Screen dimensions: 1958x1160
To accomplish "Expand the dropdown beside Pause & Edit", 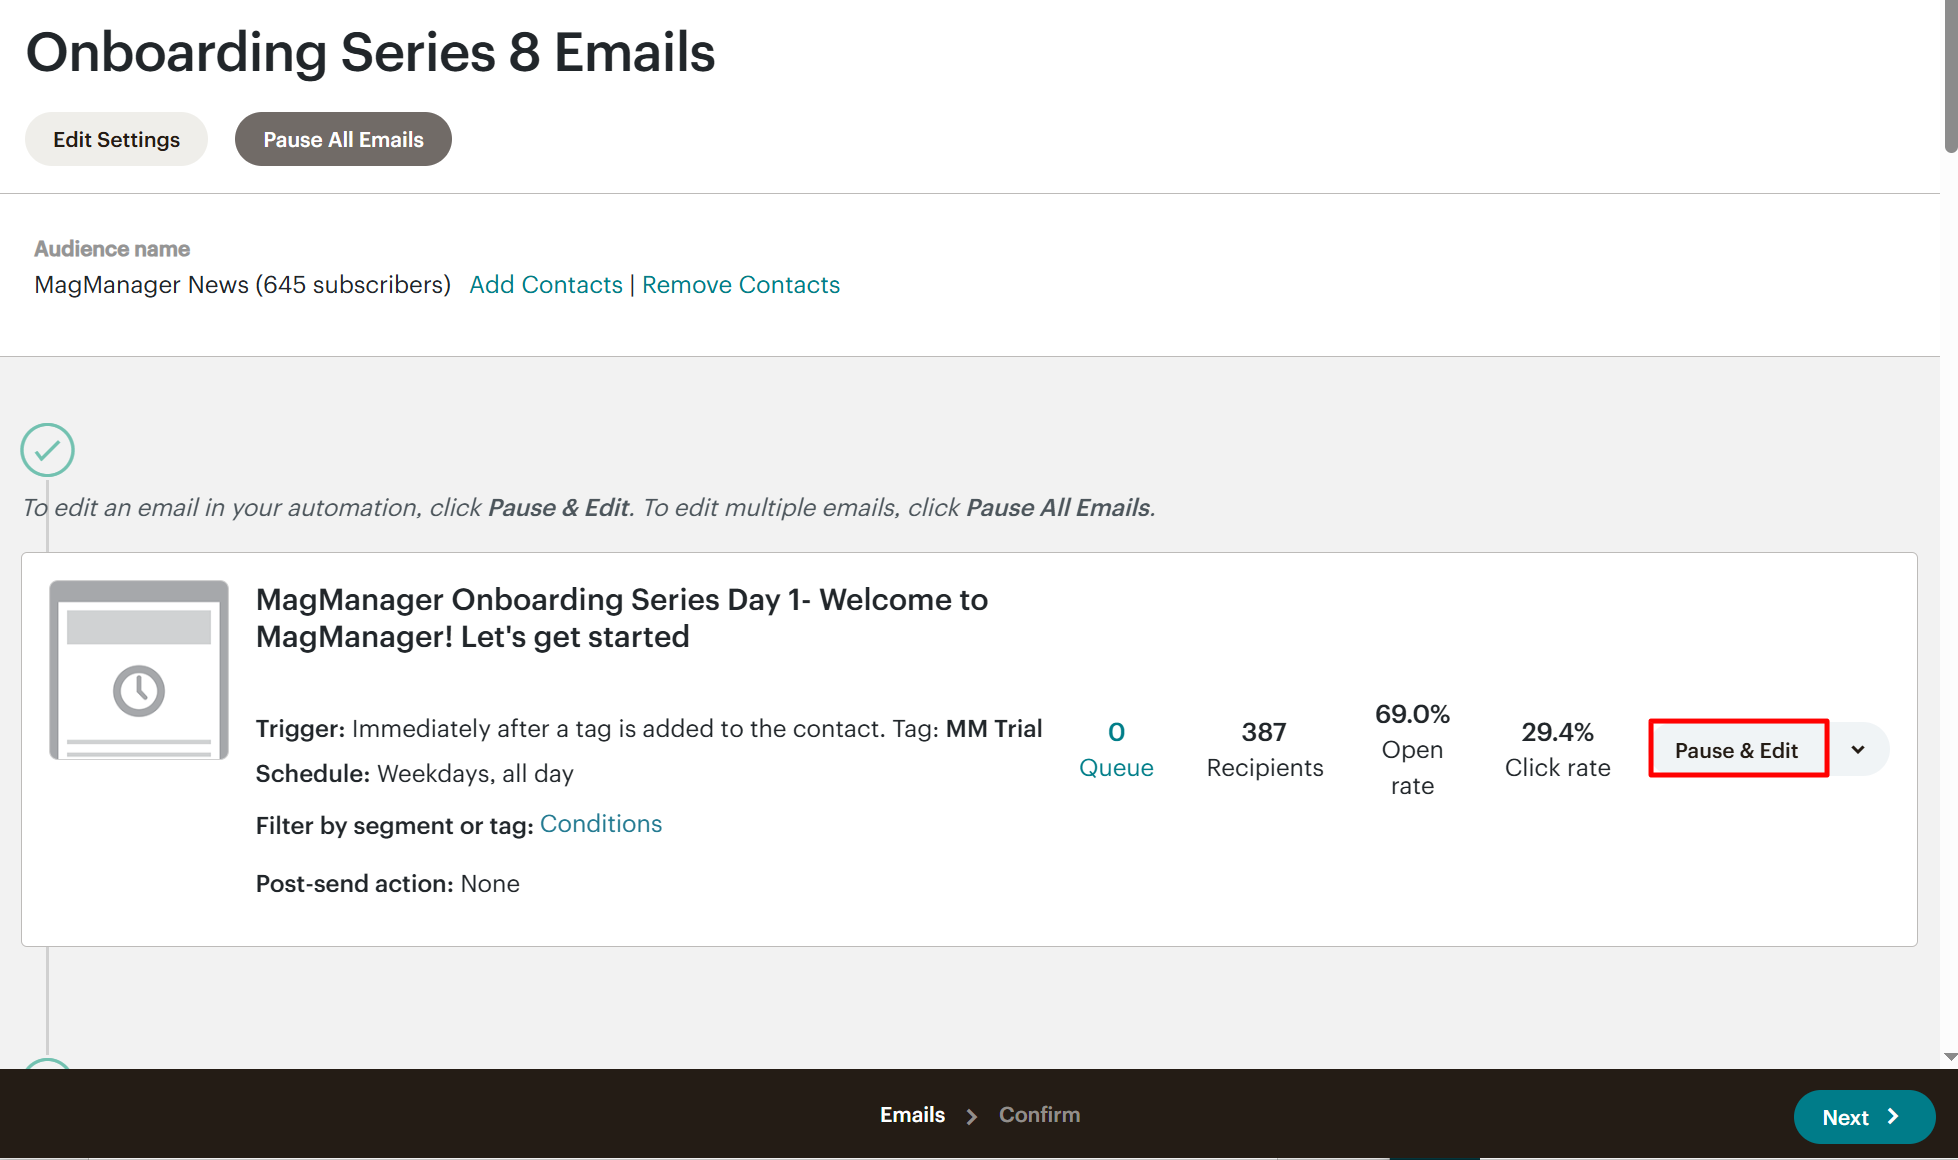I will (x=1858, y=749).
